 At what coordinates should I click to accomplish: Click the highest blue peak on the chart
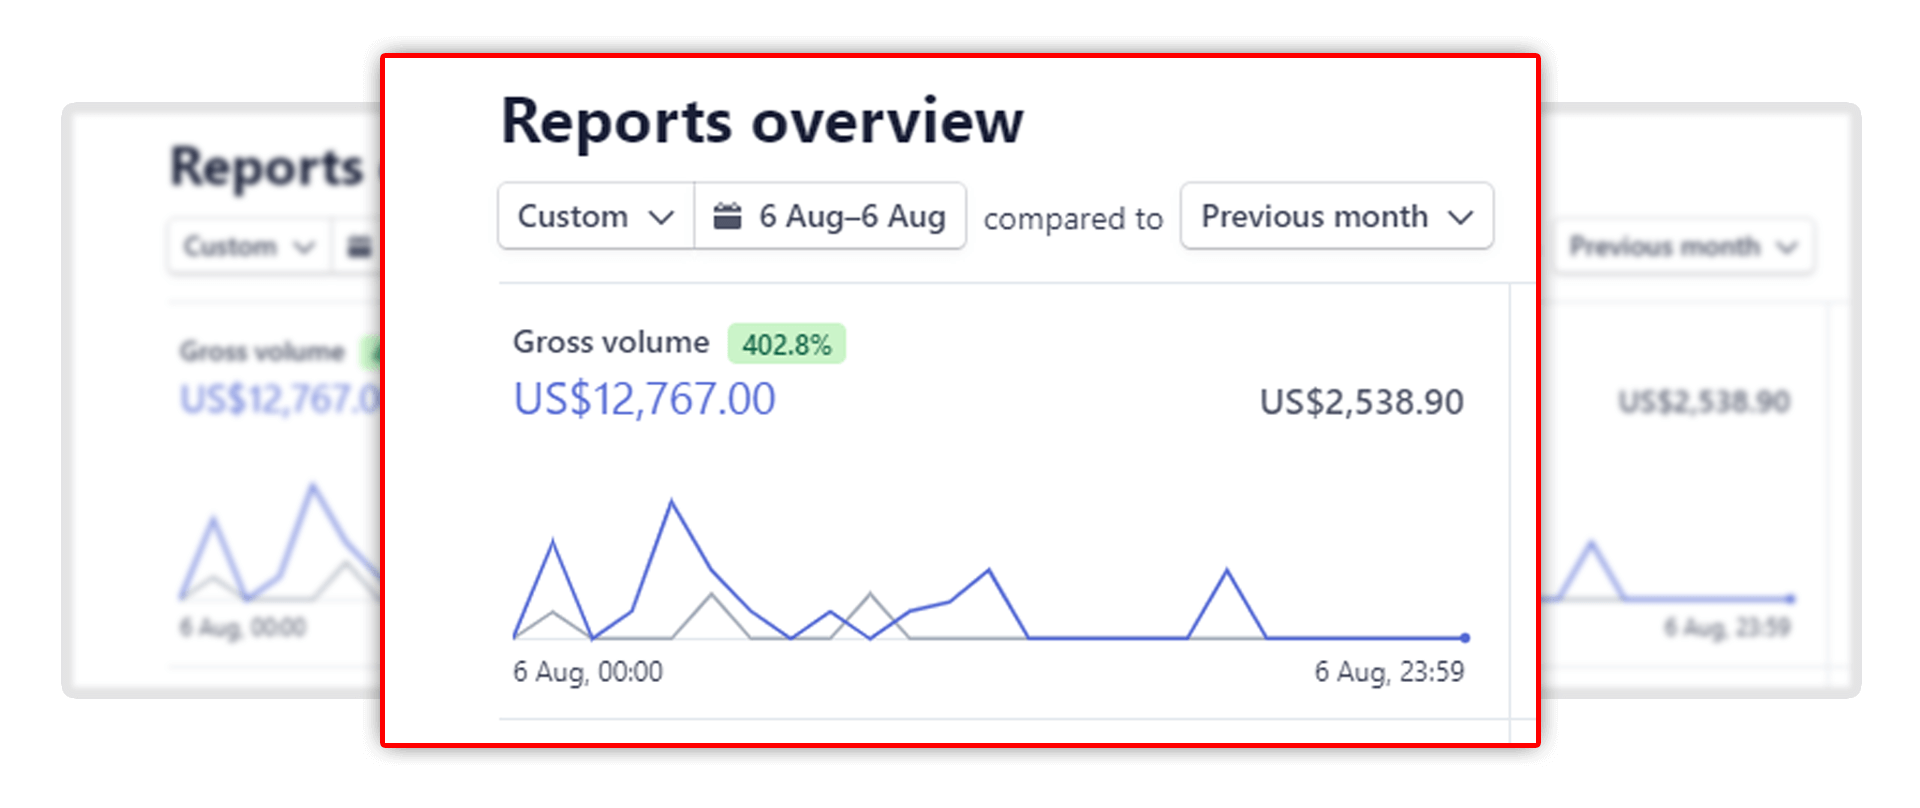tap(672, 501)
